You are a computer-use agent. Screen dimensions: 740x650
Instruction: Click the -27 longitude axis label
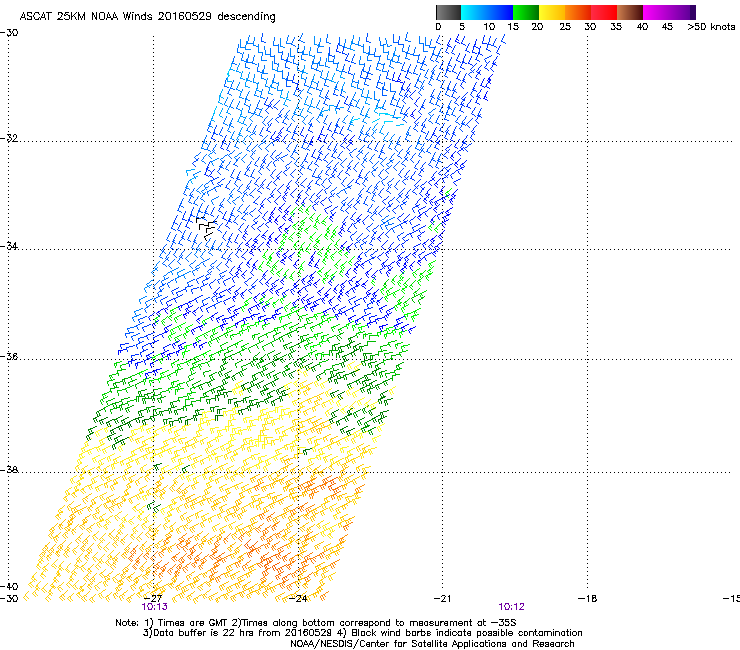153,599
